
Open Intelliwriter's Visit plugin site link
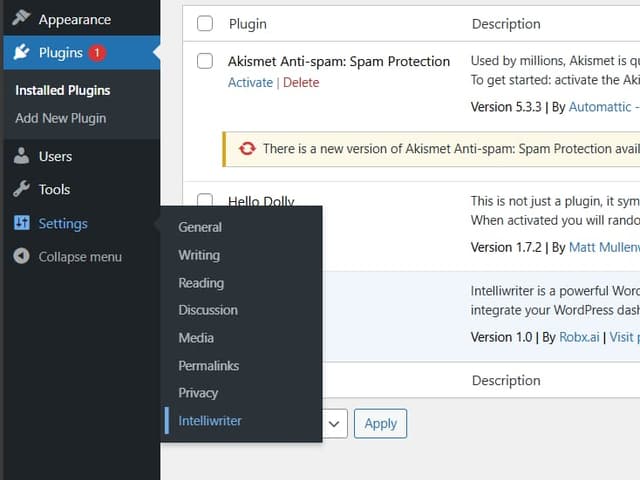(624, 337)
